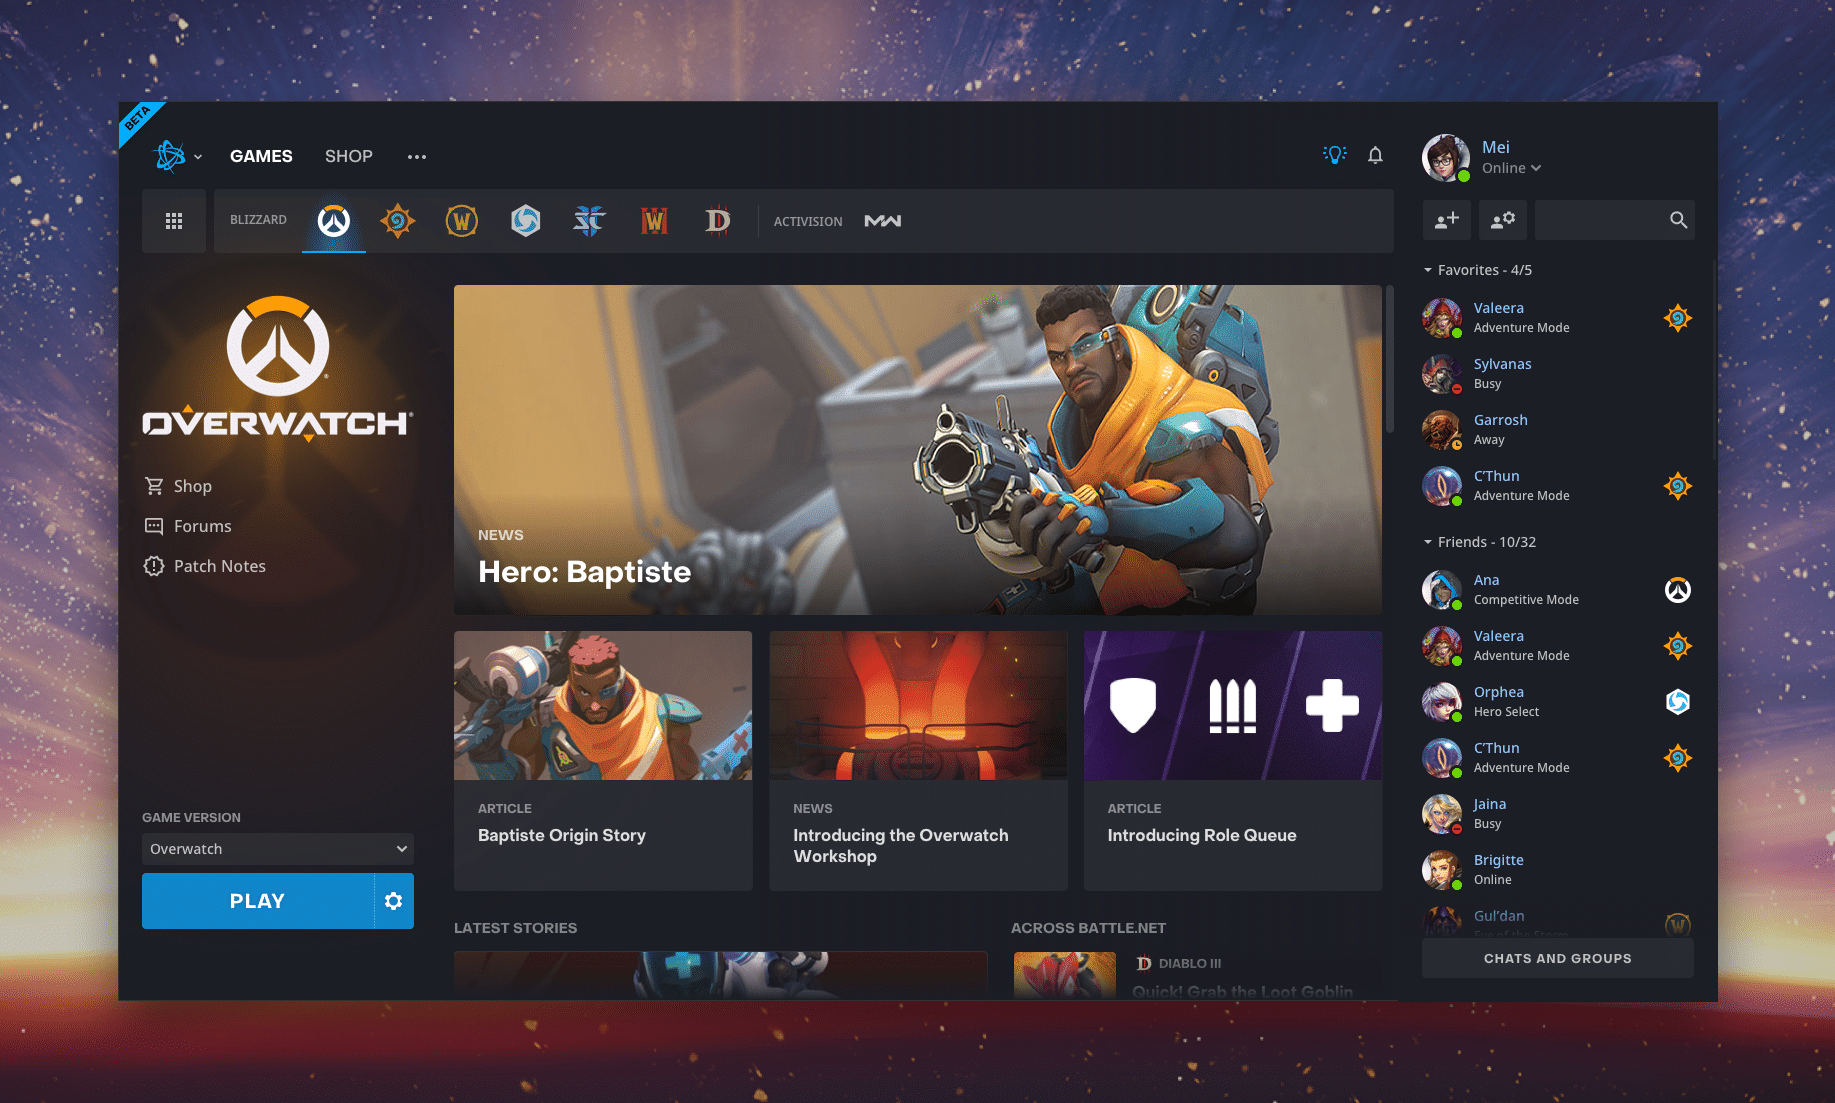This screenshot has height=1103, width=1835.
Task: Open the notifications bell
Action: click(1375, 155)
